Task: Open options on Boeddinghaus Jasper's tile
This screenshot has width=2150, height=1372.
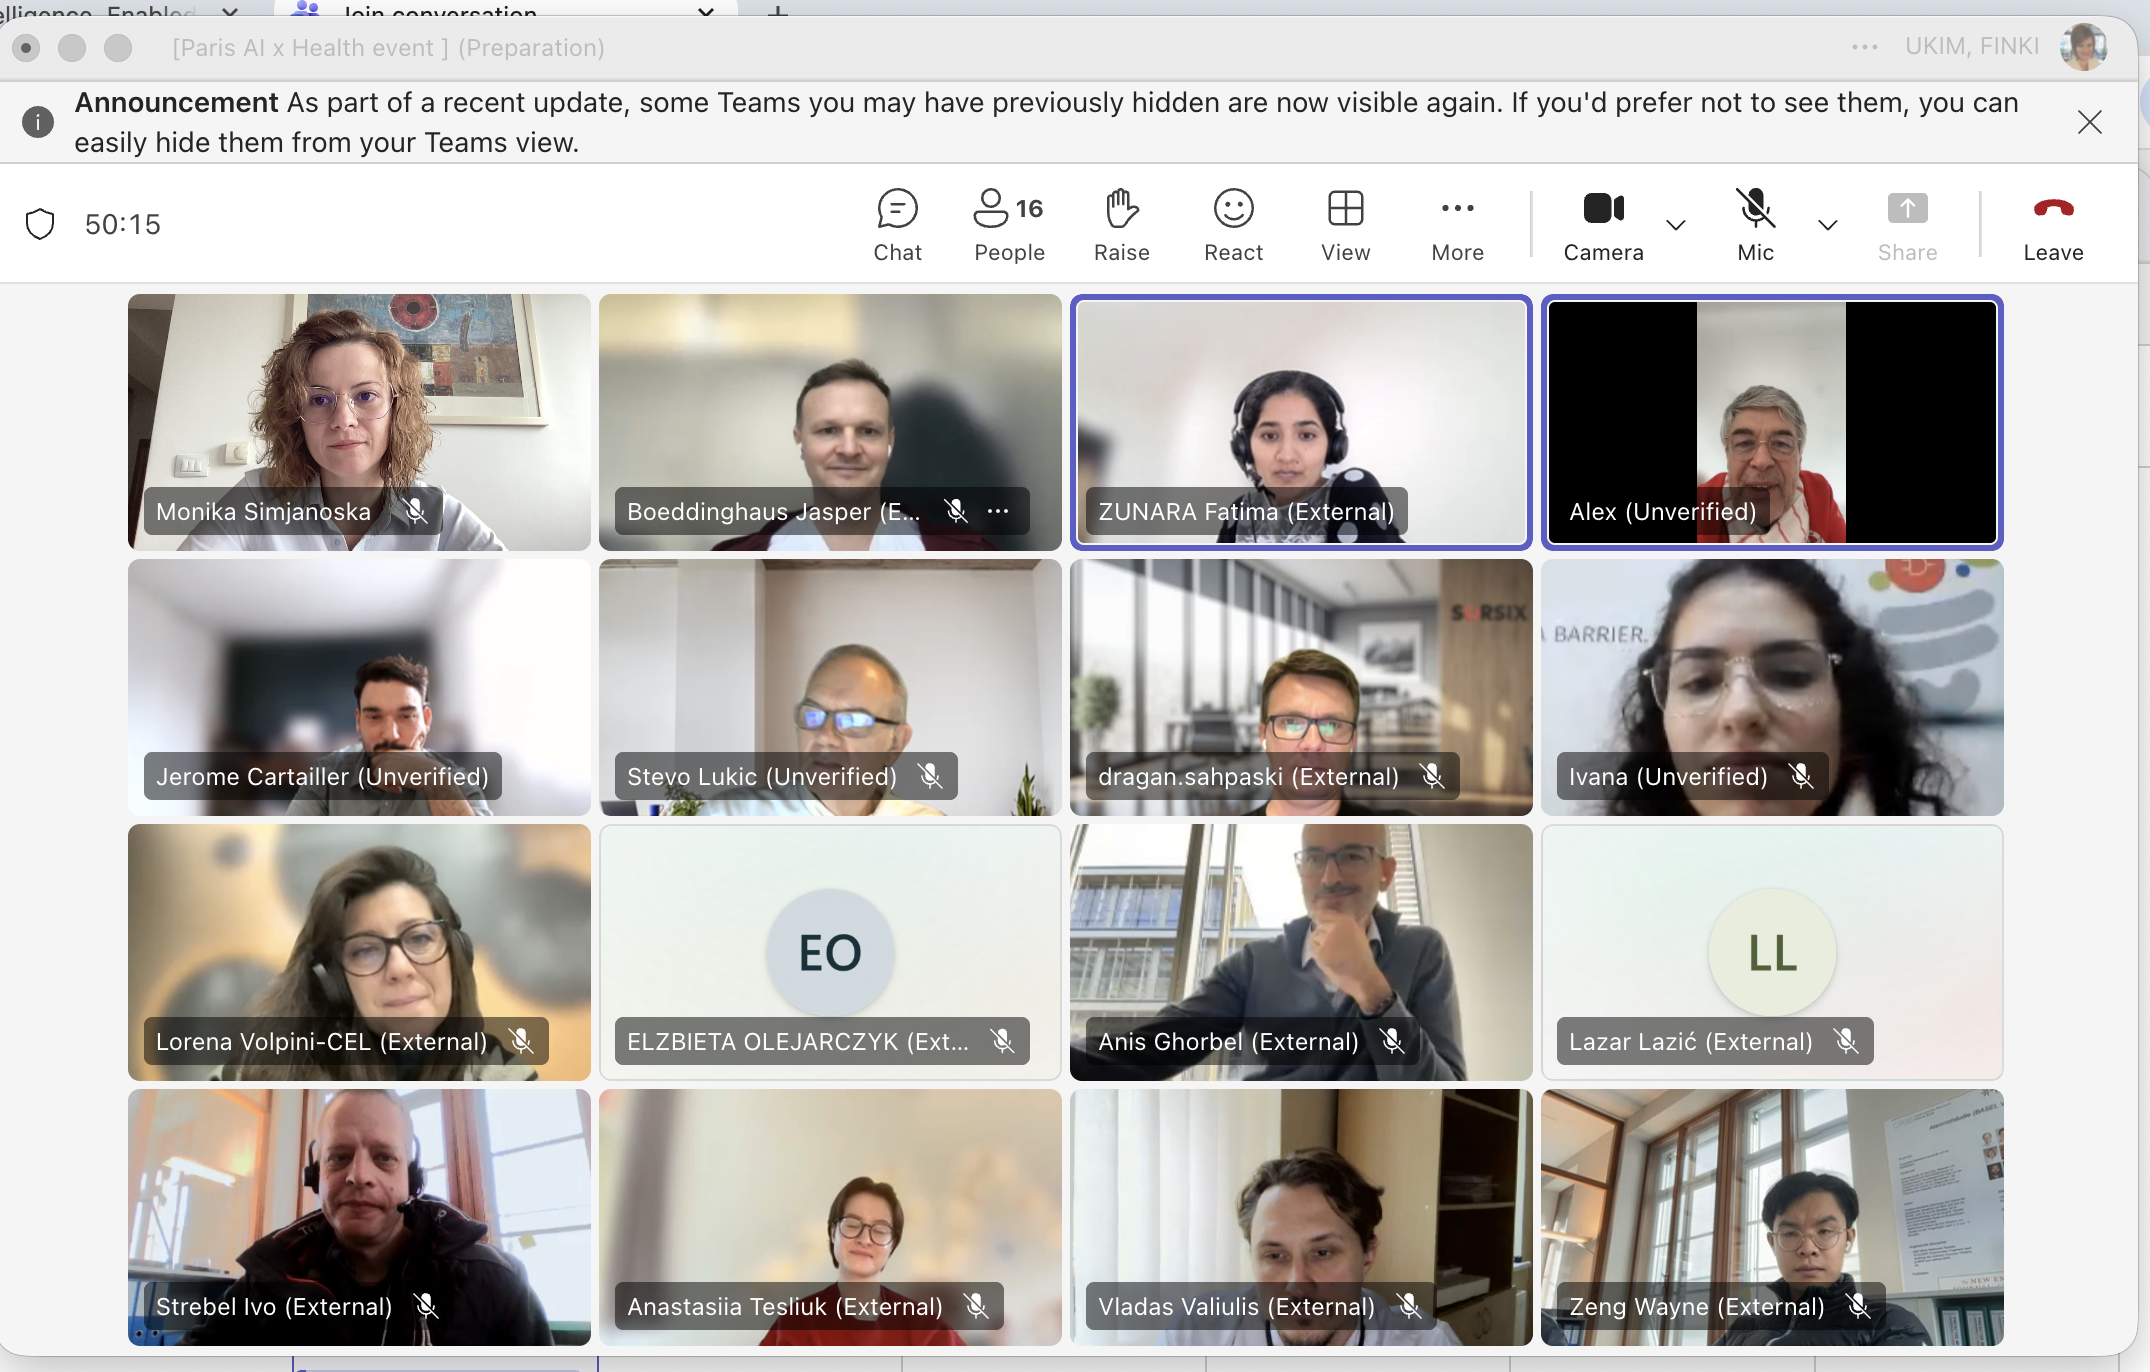Action: point(998,511)
